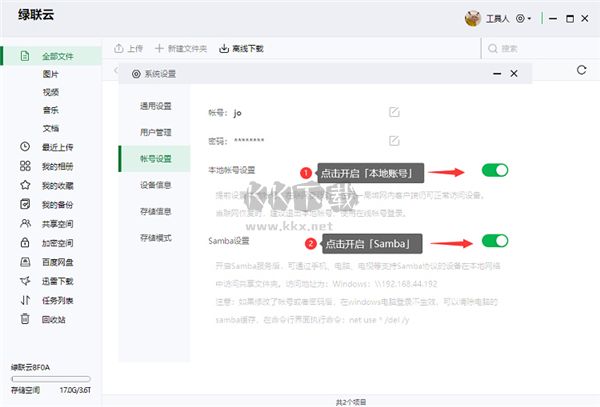Viewport: 600px width, 407px height.
Task: Switch to the 设备信息 tab
Action: 155,185
